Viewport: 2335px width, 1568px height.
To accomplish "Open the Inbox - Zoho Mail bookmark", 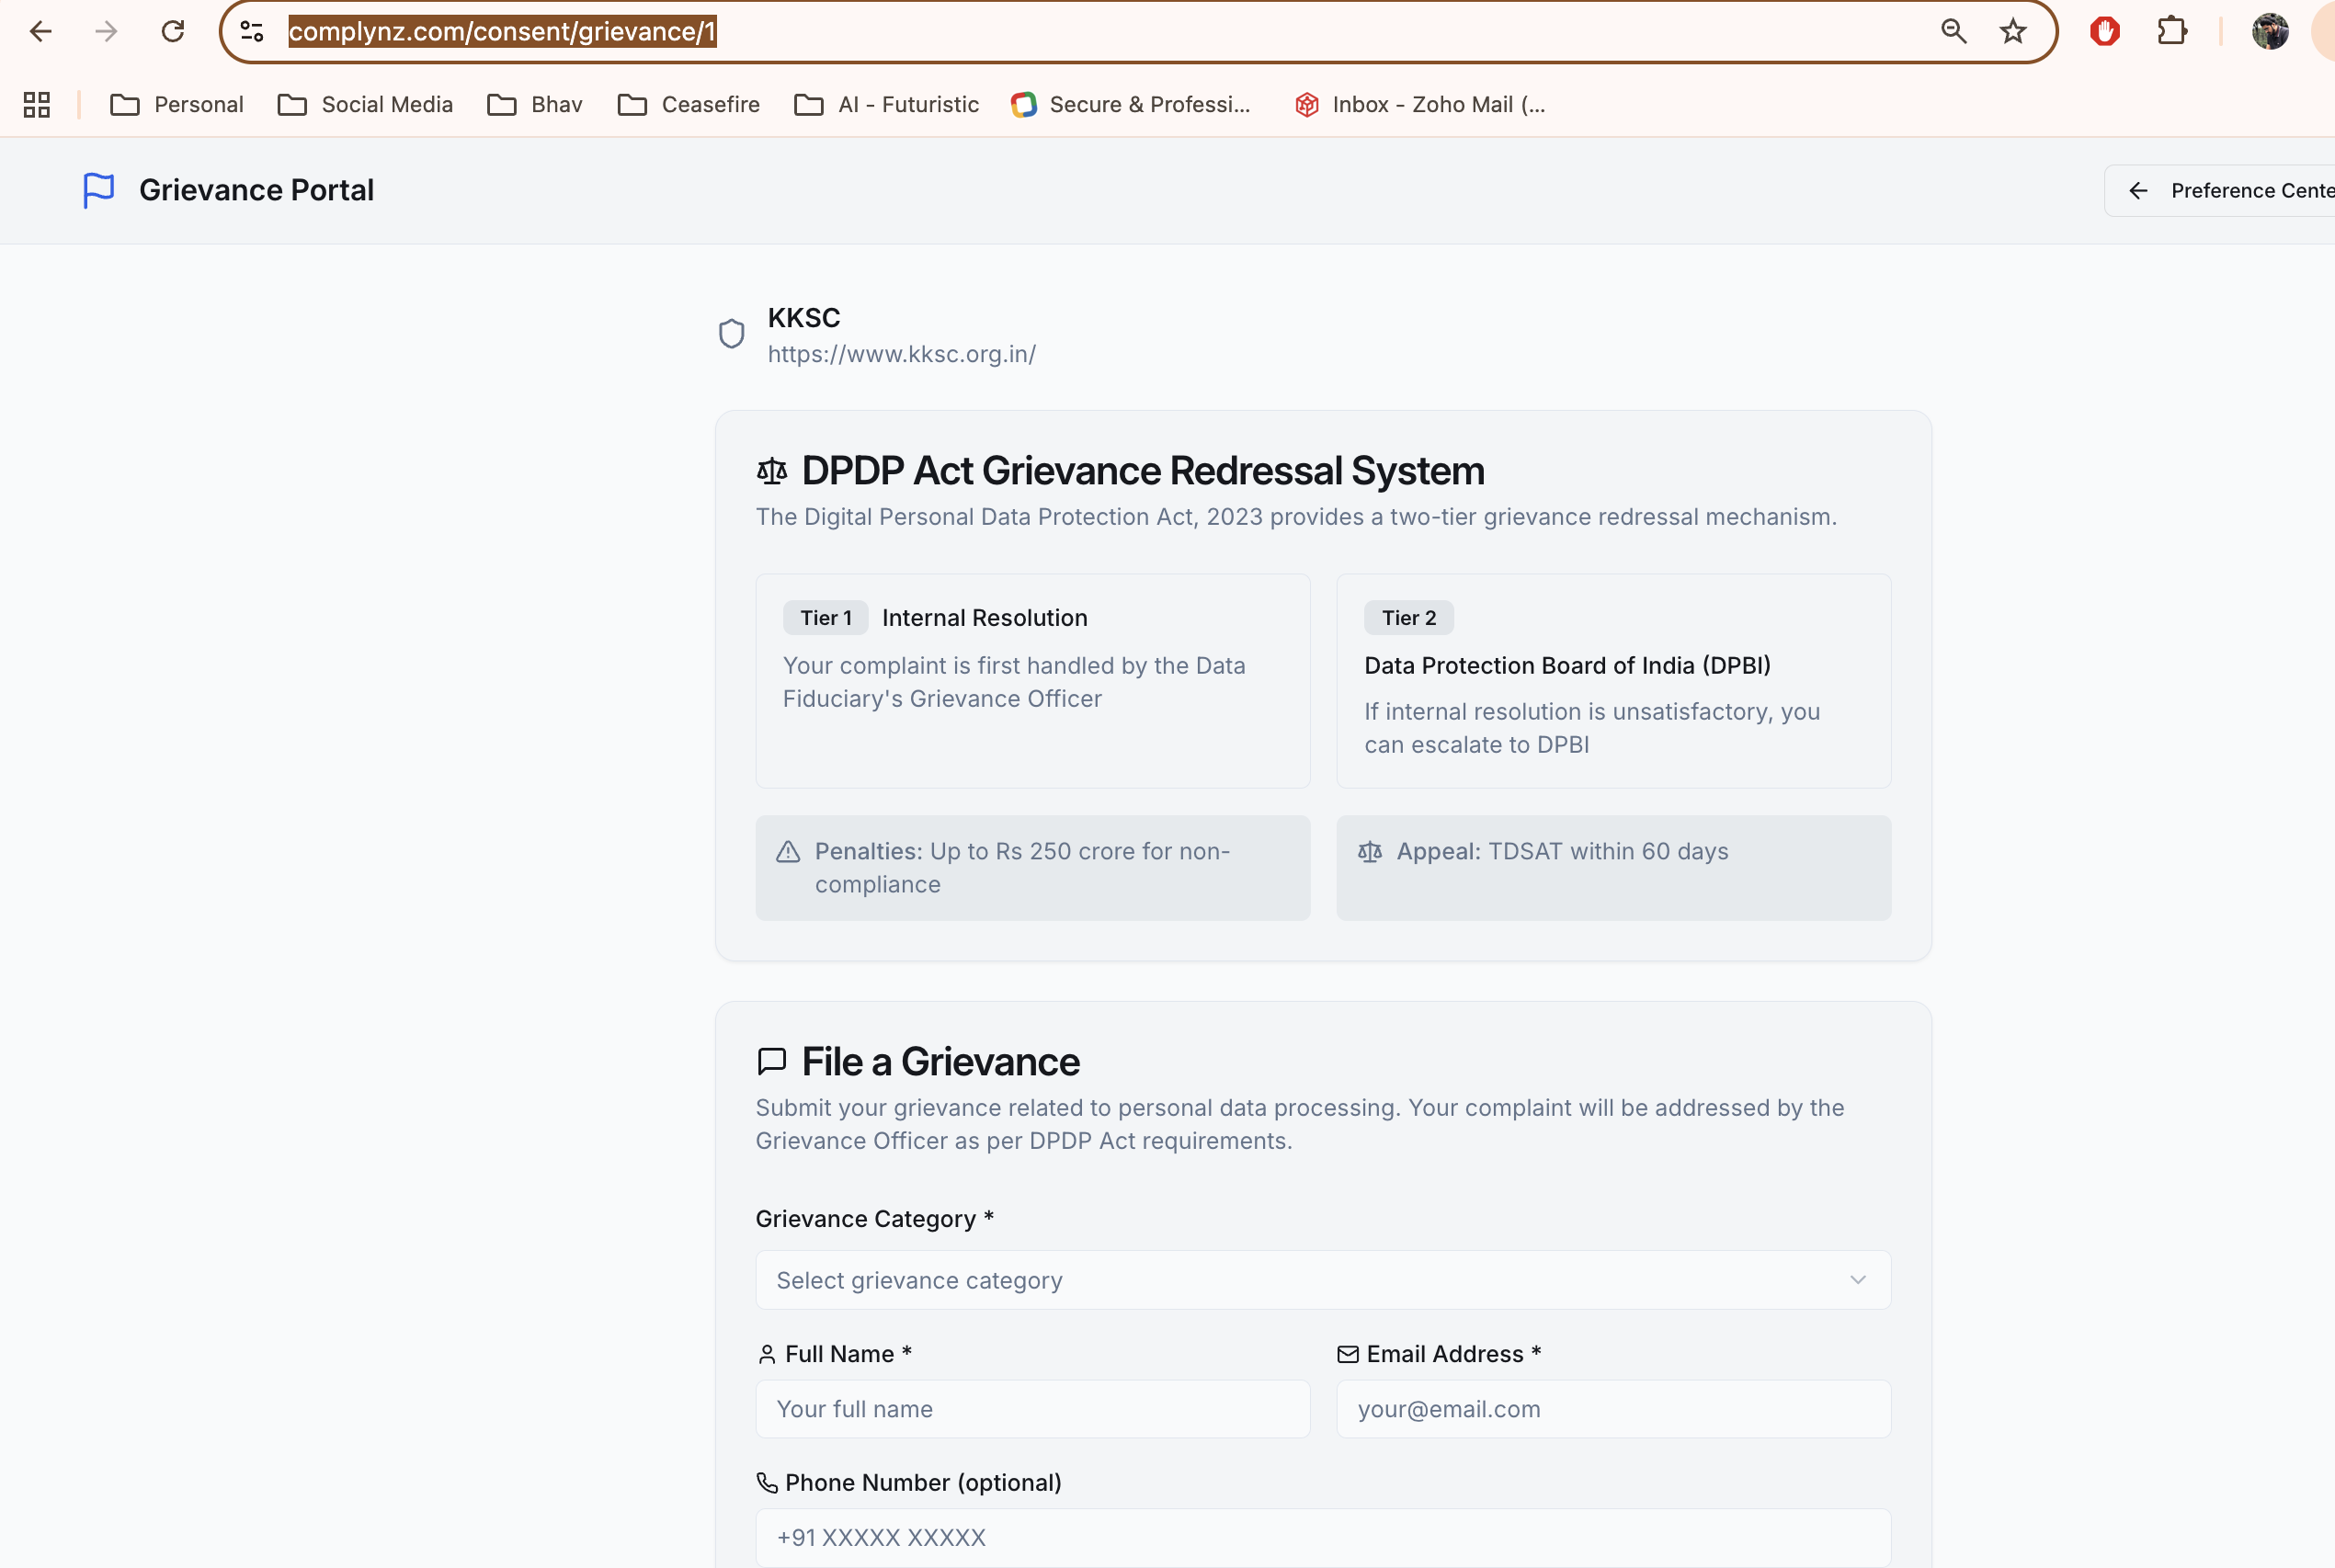I will click(1420, 104).
